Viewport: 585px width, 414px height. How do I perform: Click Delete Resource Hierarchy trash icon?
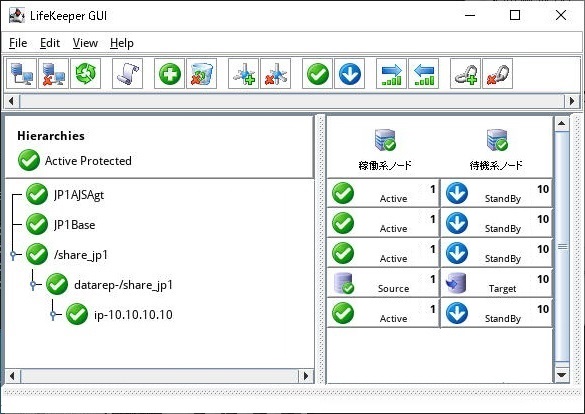point(201,73)
